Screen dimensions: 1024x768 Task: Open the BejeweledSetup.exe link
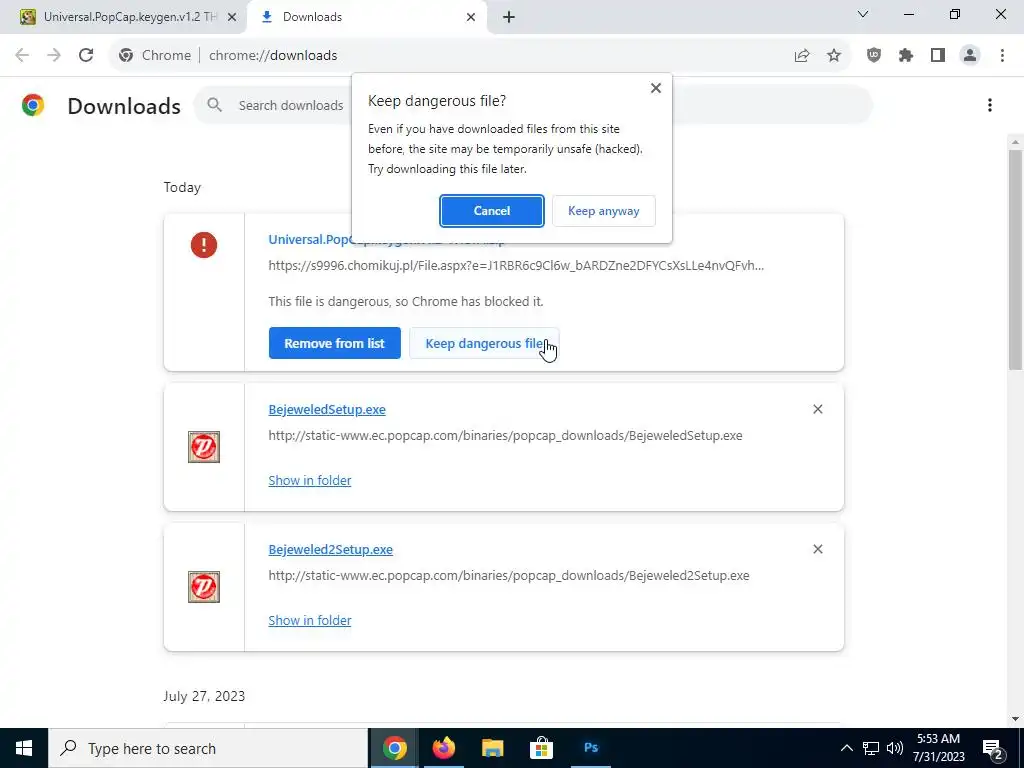tap(327, 409)
